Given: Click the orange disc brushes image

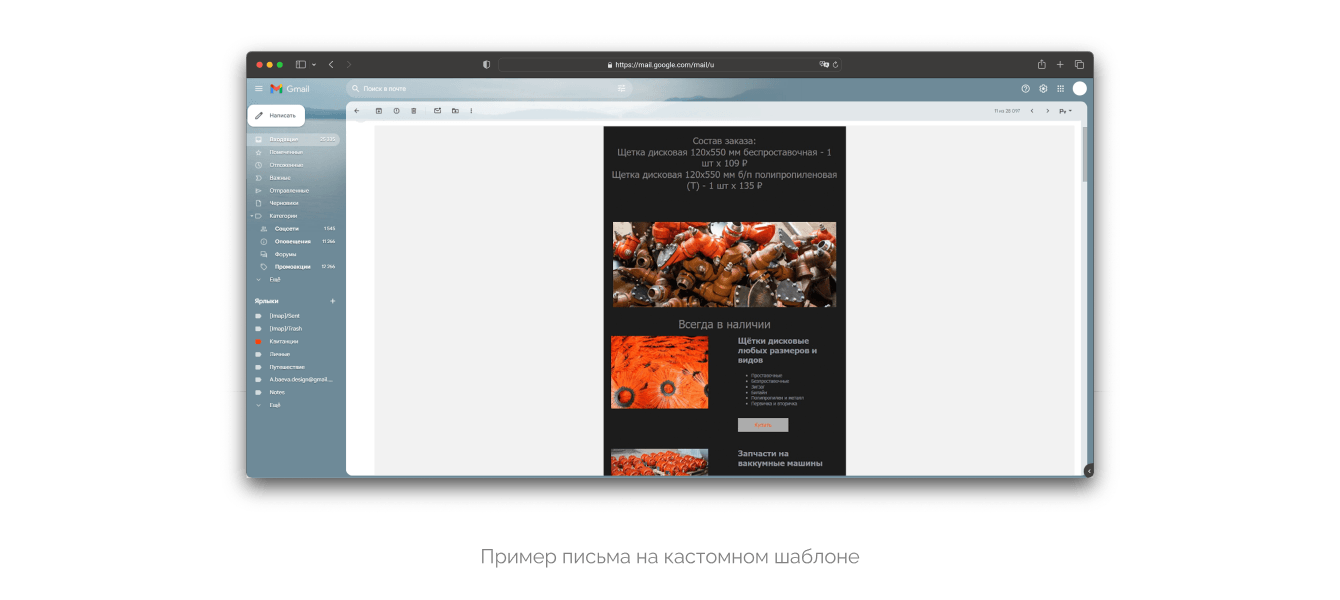Looking at the screenshot, I should point(660,372).
